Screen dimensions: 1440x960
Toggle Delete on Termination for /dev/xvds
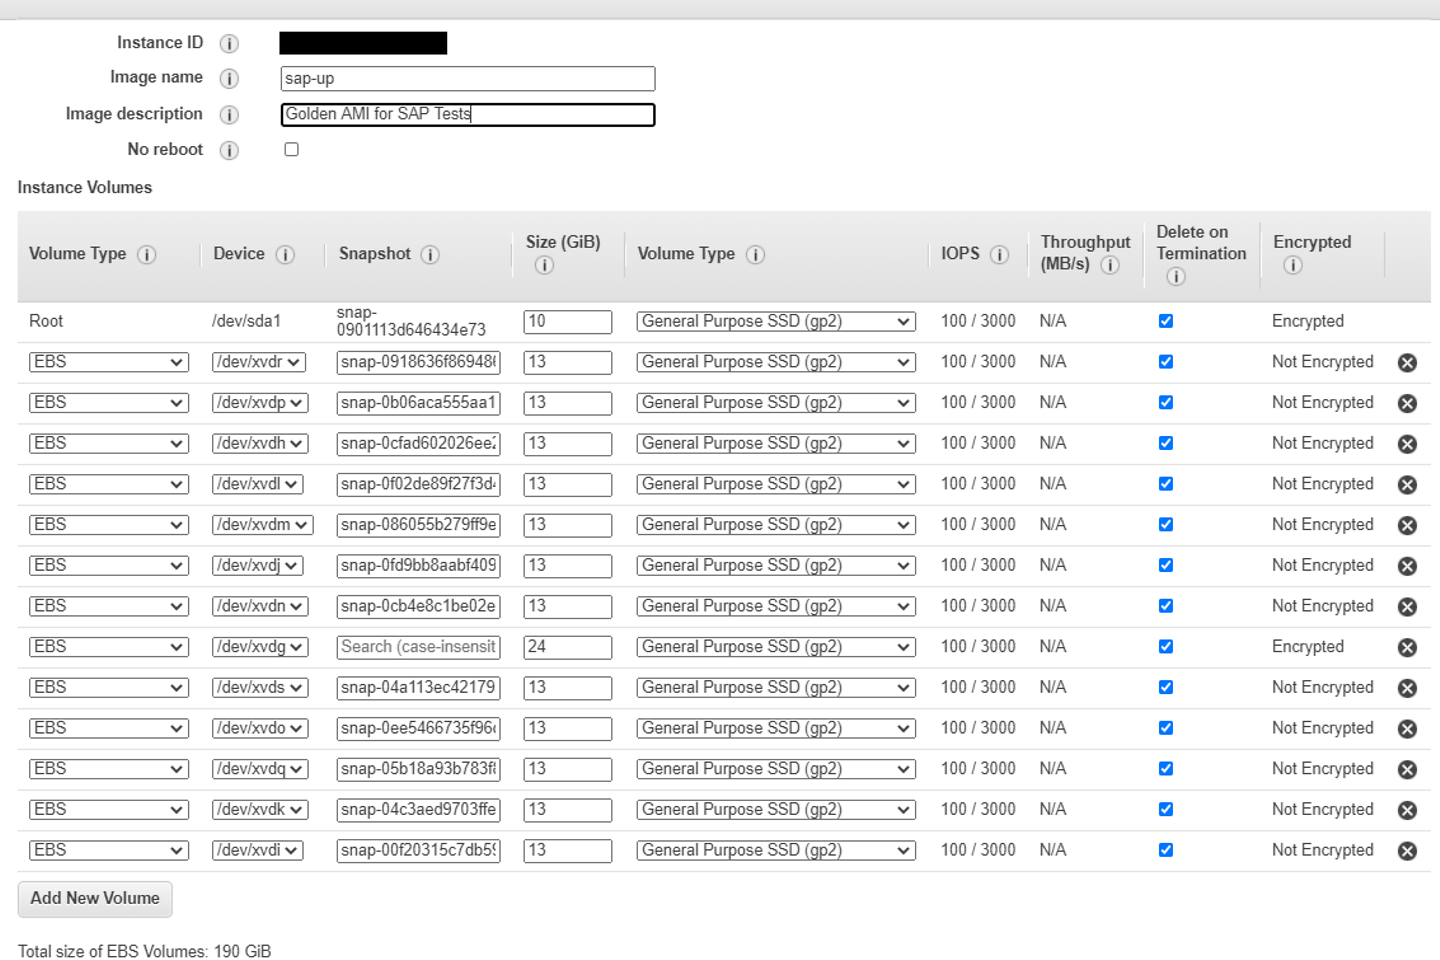click(x=1165, y=687)
